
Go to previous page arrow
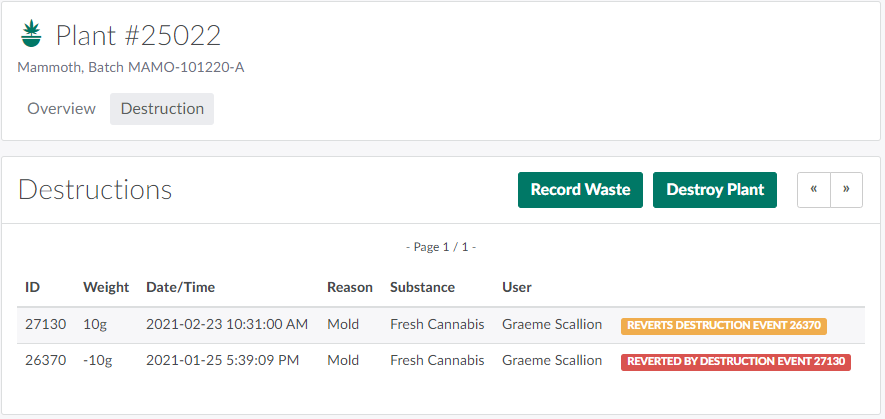(814, 190)
